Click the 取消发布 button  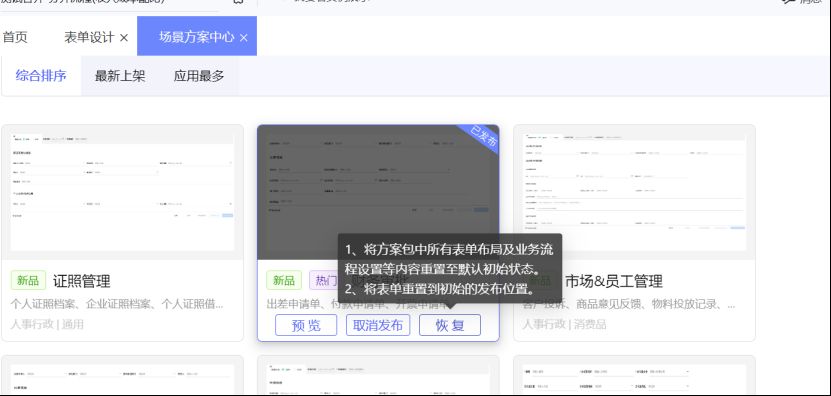[378, 325]
